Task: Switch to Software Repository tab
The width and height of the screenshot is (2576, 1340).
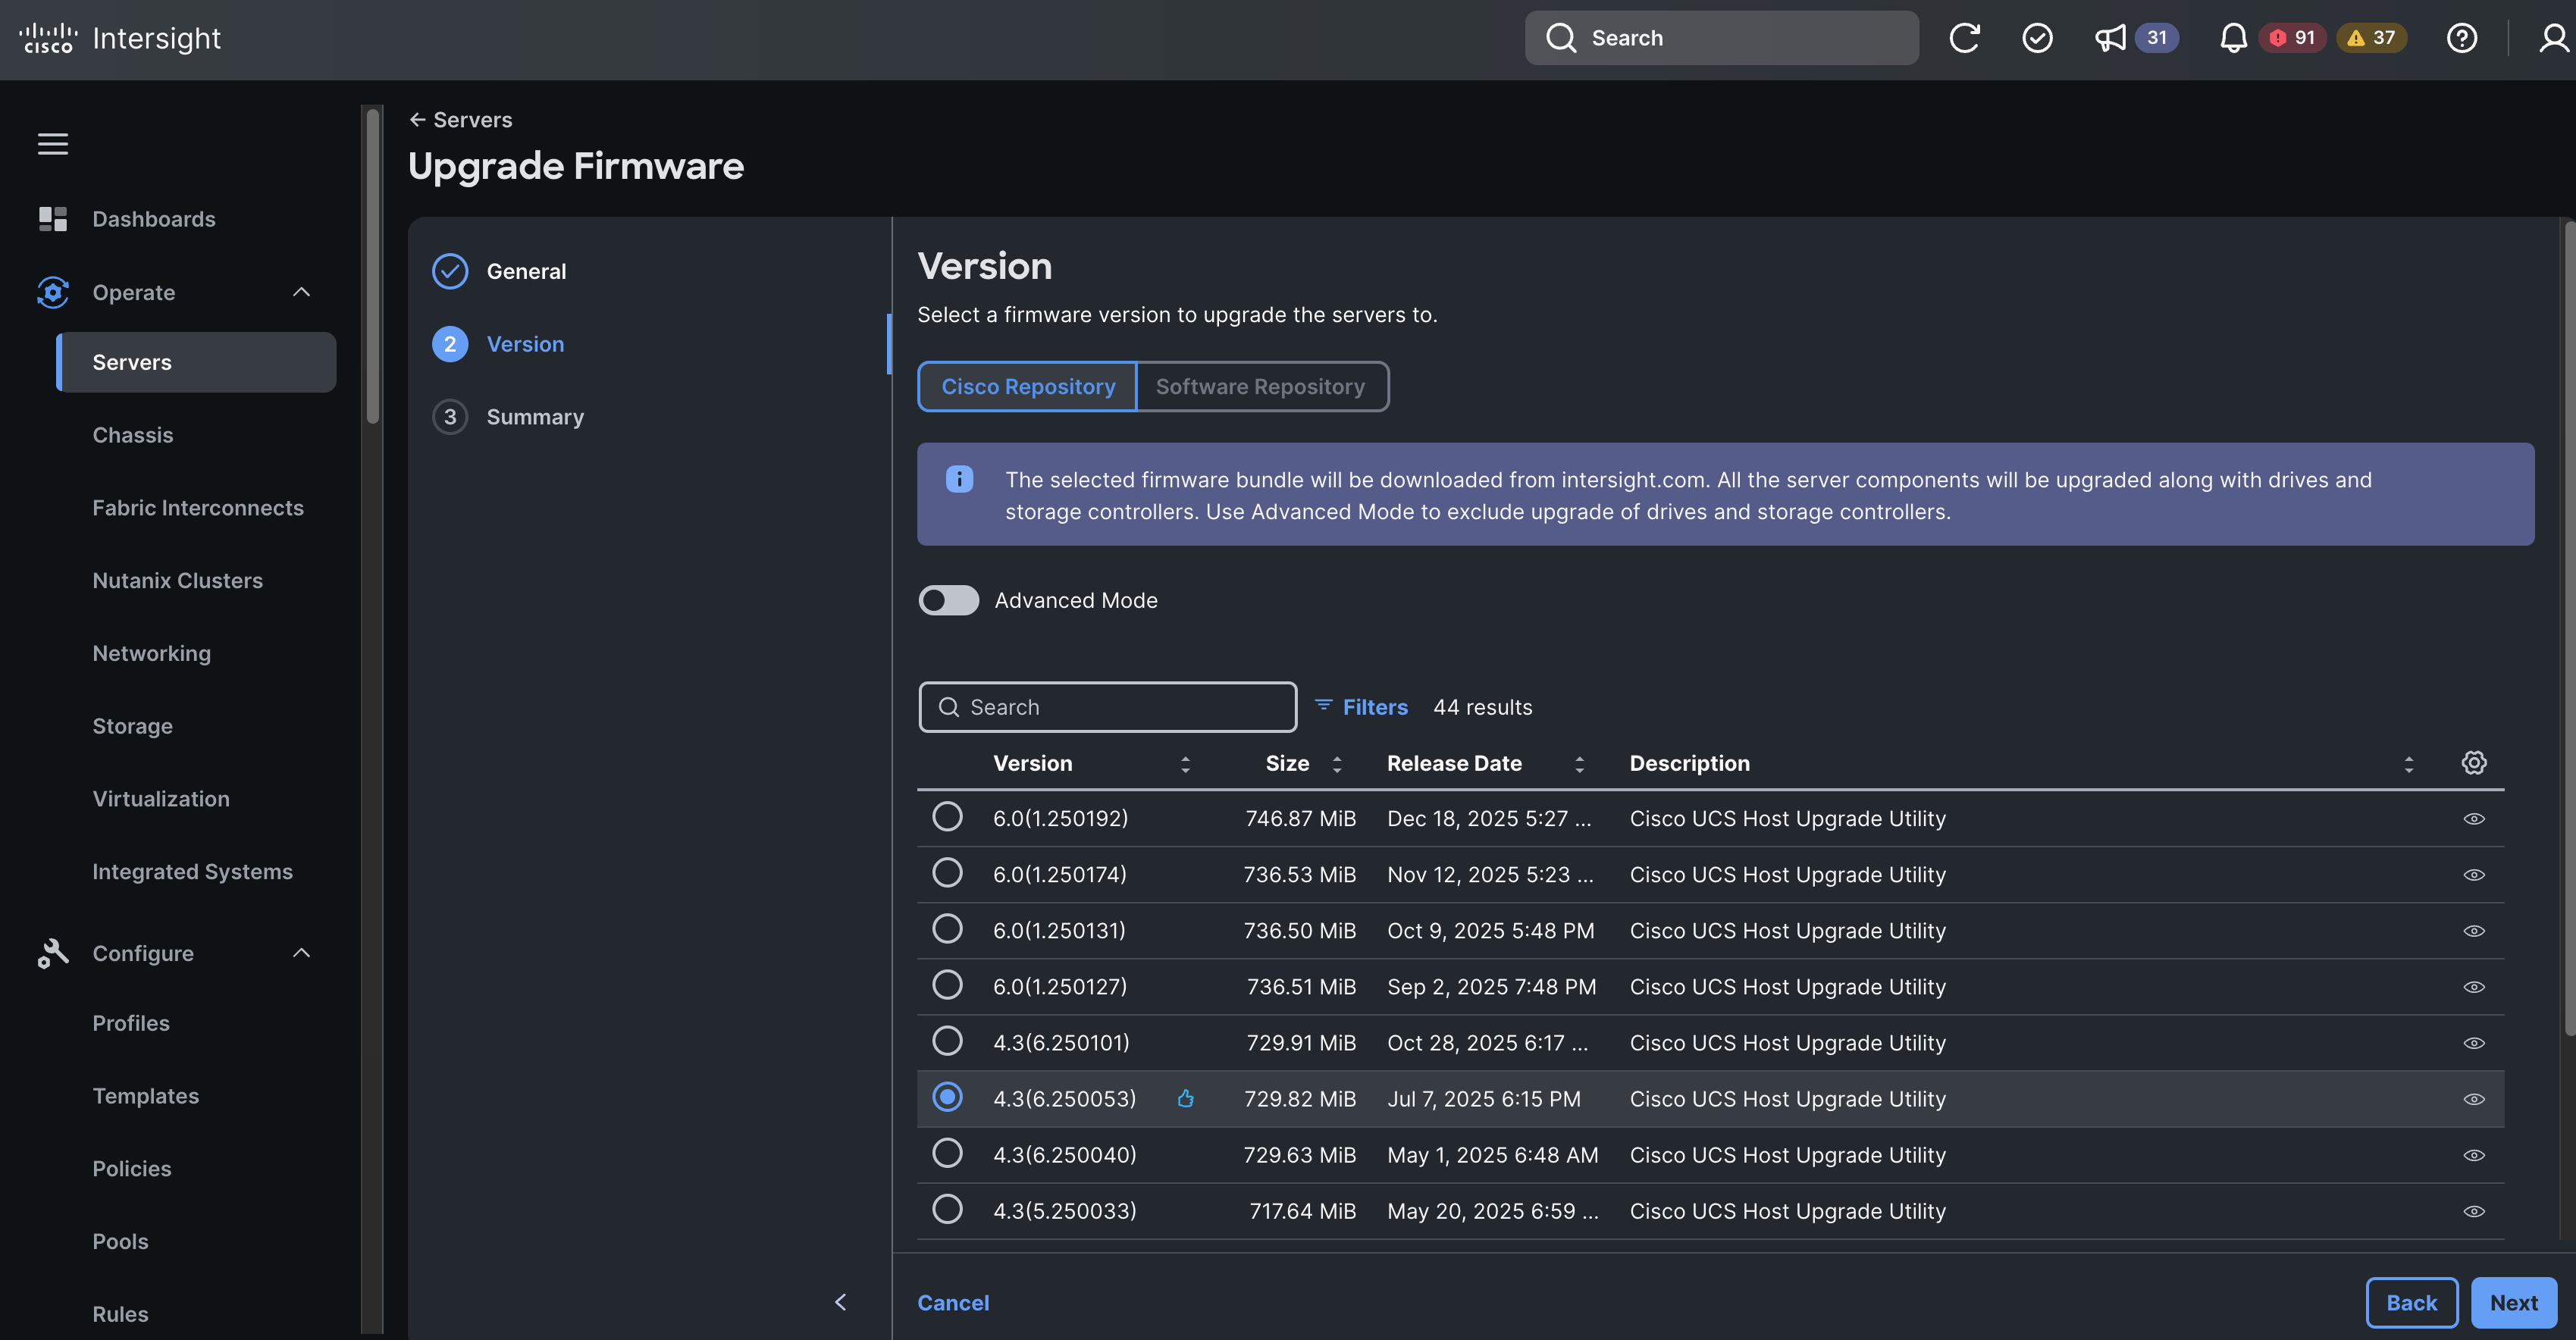Action: (x=1260, y=386)
